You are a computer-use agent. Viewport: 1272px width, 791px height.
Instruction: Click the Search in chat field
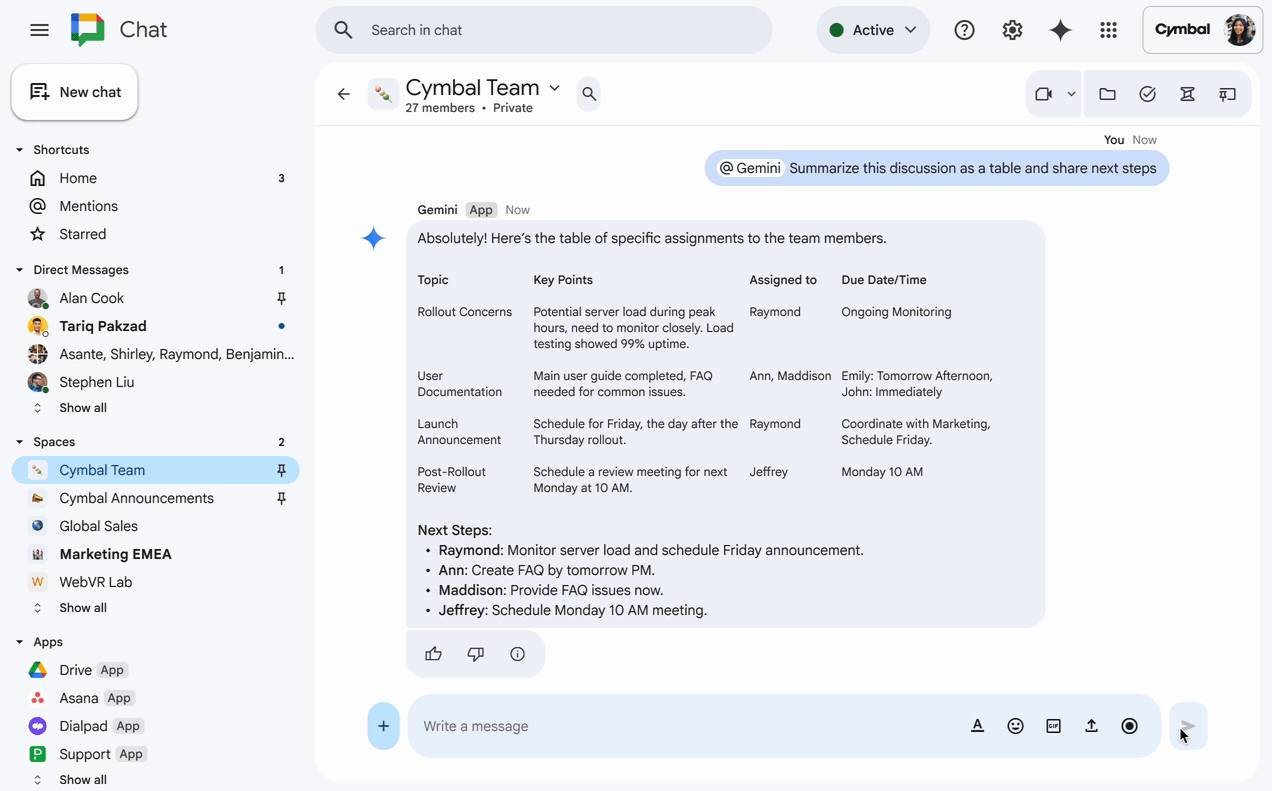point(544,30)
